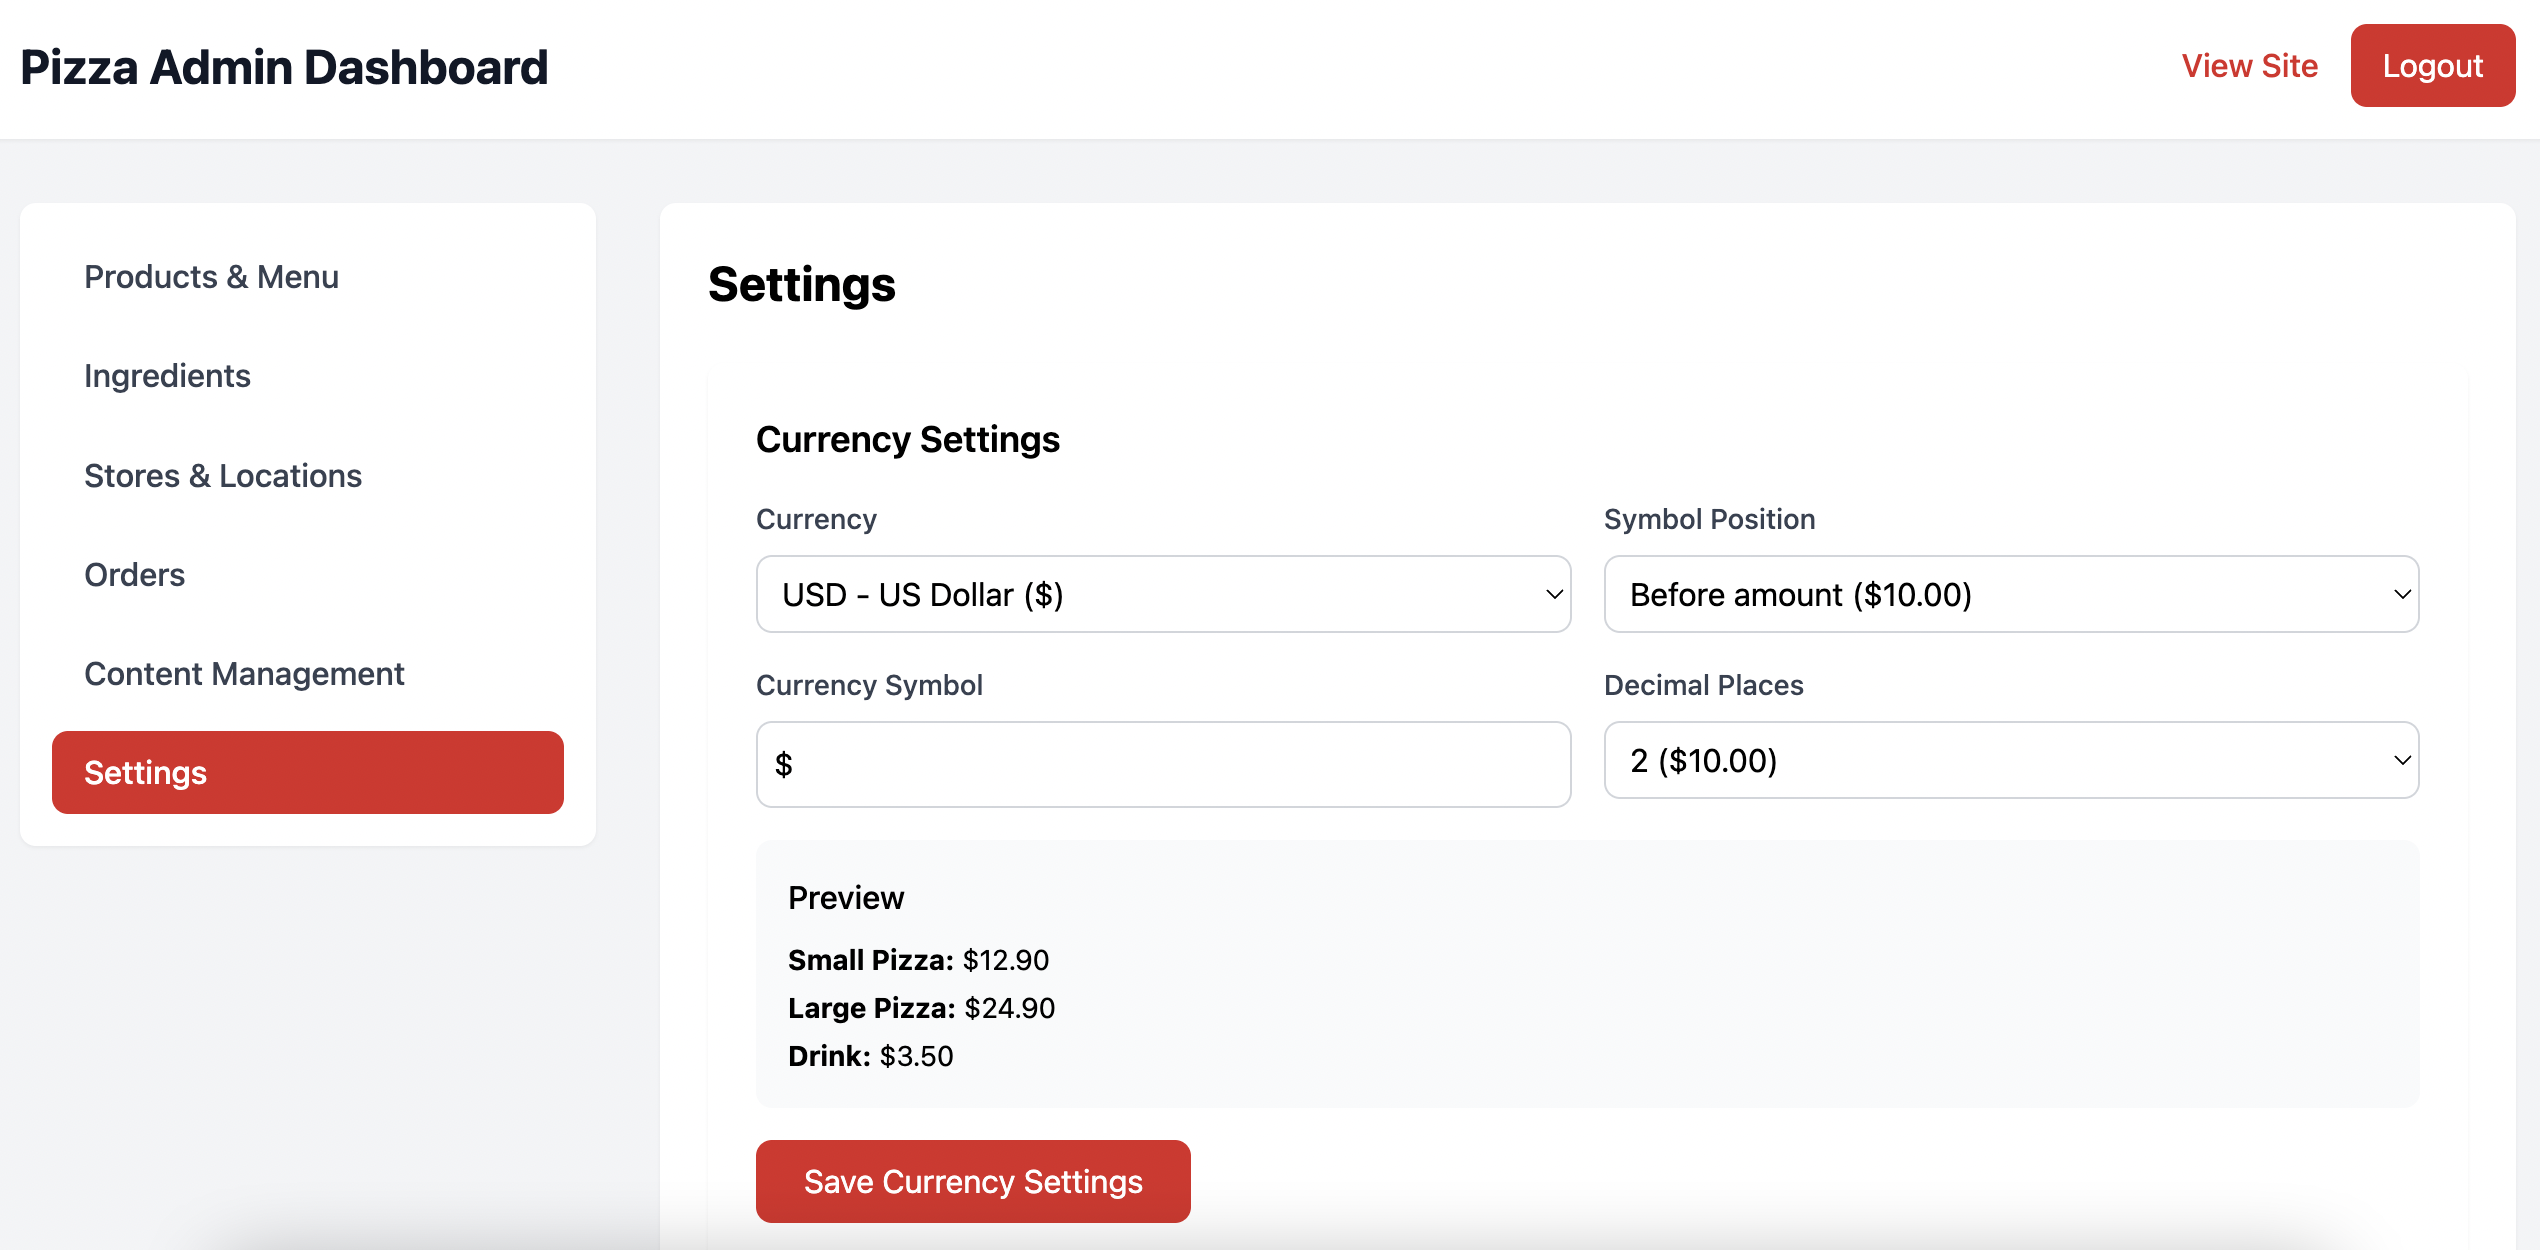Click the Decimal Places chevron arrow
The image size is (2540, 1250).
point(2402,760)
